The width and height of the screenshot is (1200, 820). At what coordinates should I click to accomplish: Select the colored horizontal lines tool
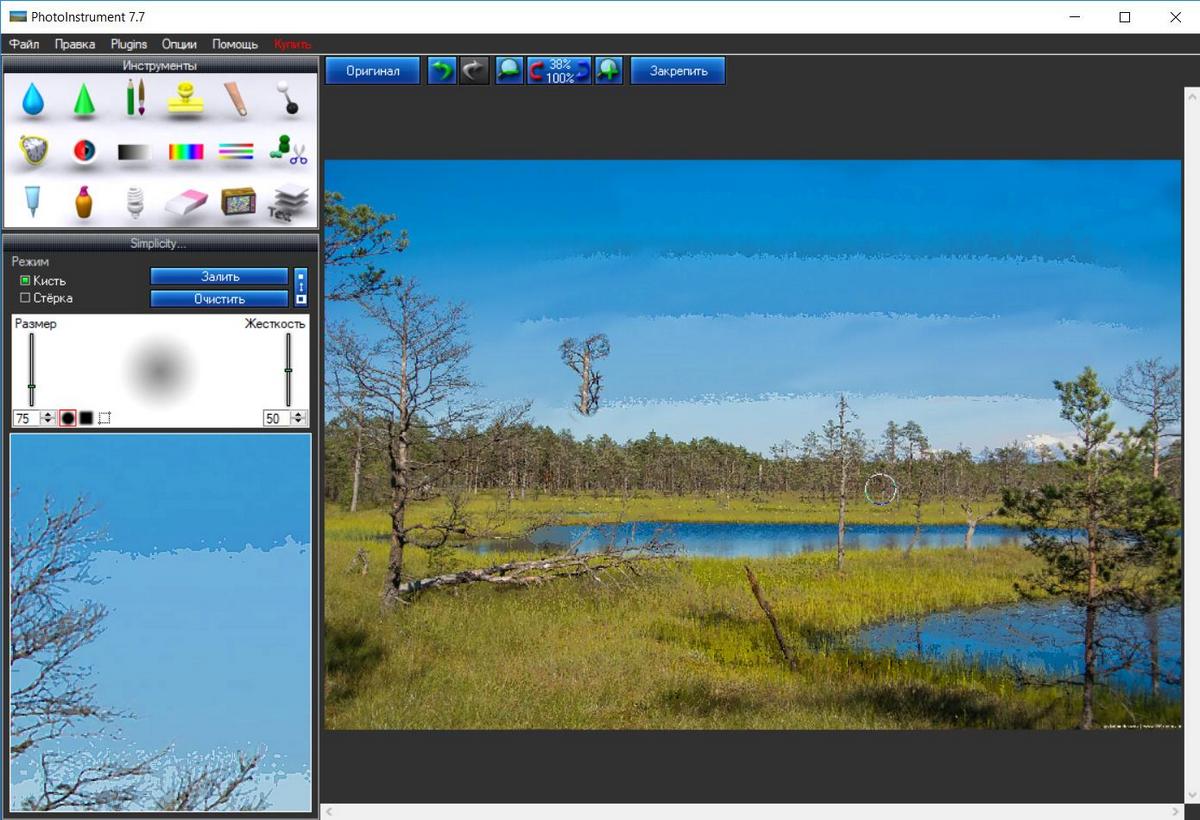pyautogui.click(x=236, y=151)
